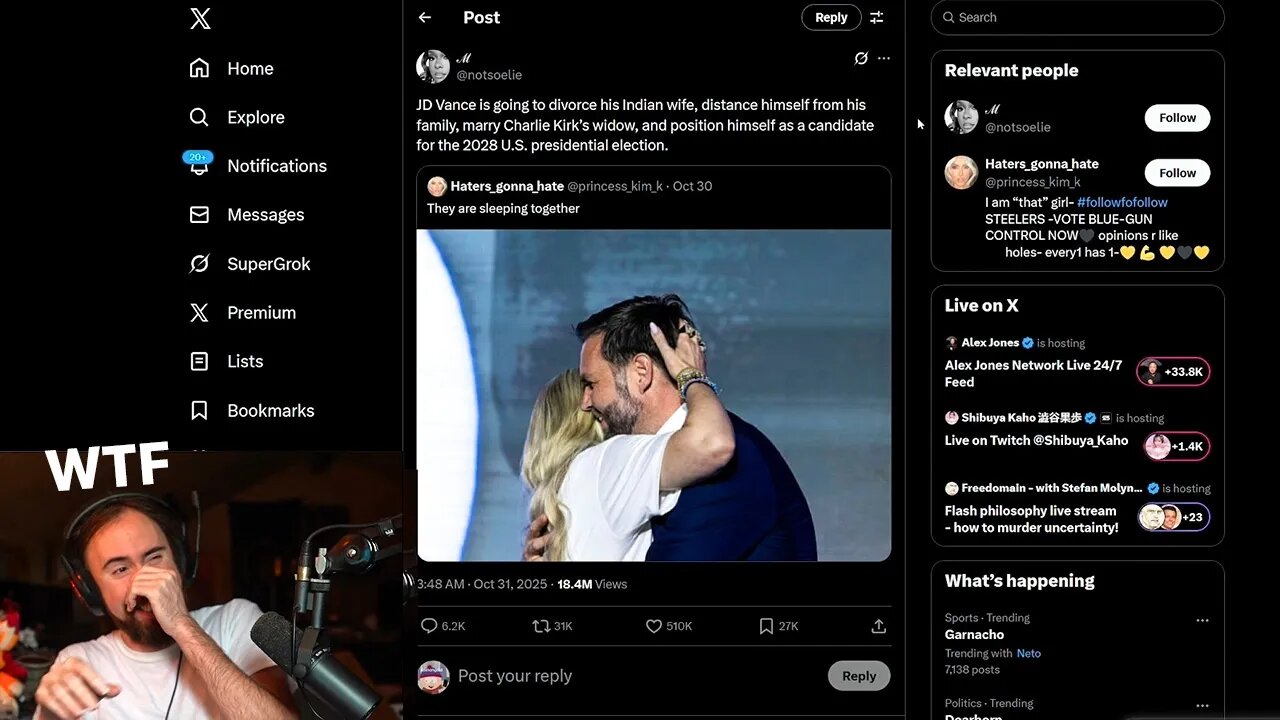Open the Garnacho trending topic
This screenshot has height=720, width=1280.
click(x=974, y=634)
